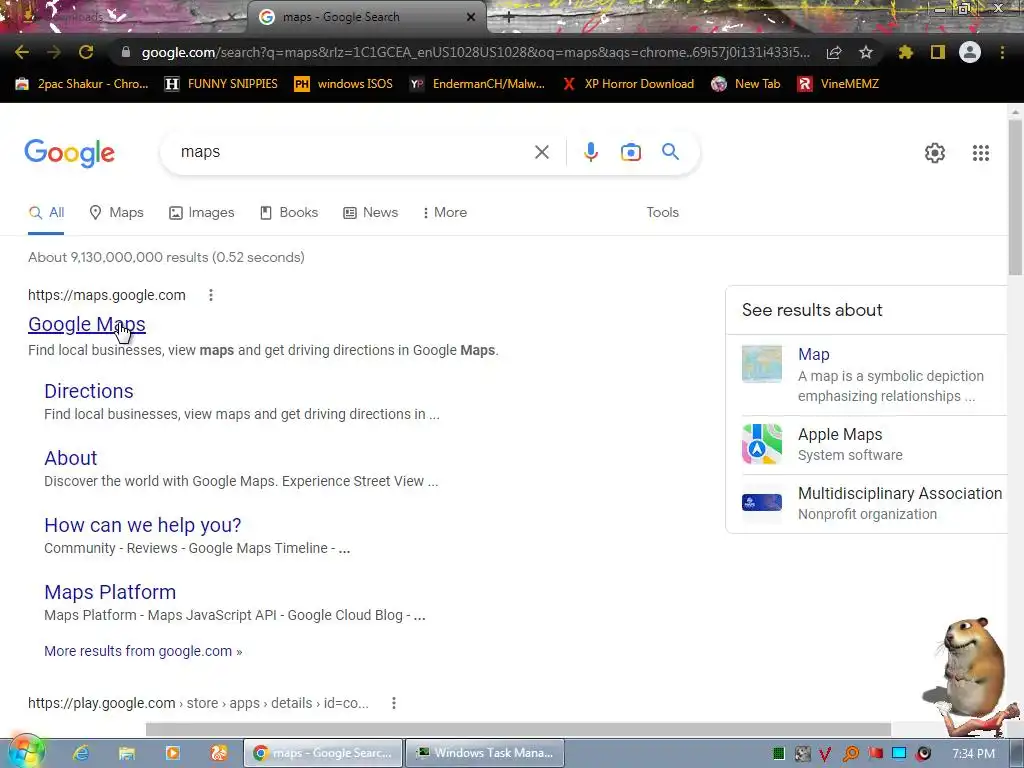This screenshot has height=768, width=1024.
Task: Click the green square tray icon
Action: [778, 754]
